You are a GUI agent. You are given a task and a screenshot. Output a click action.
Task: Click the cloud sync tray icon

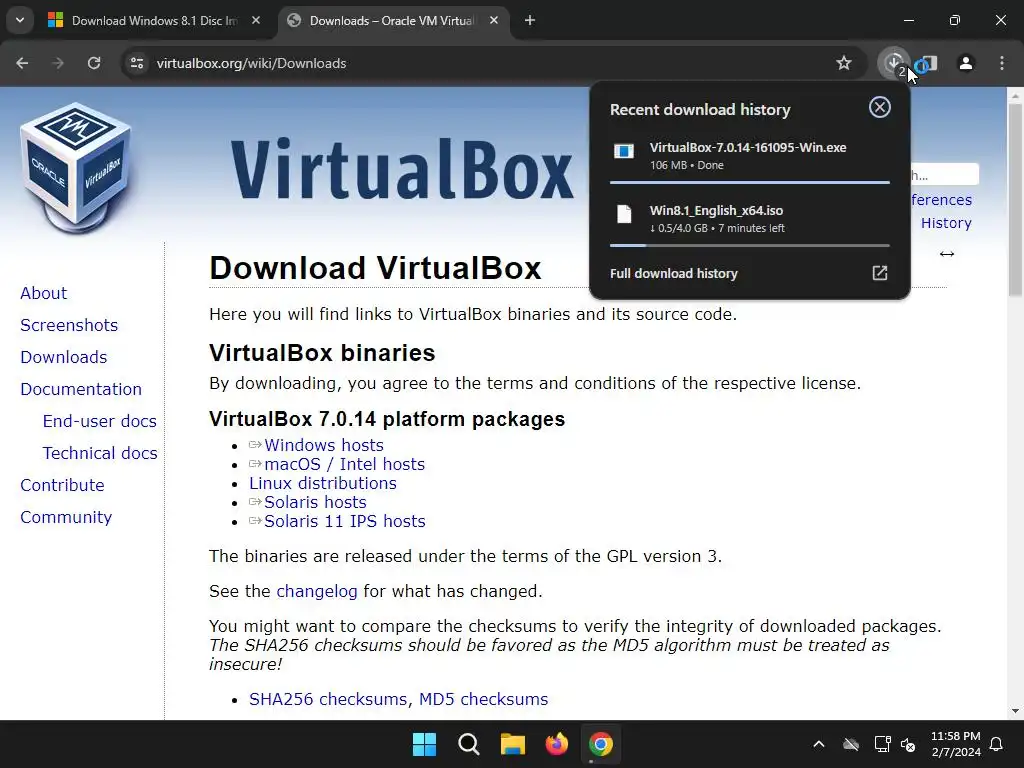click(850, 744)
